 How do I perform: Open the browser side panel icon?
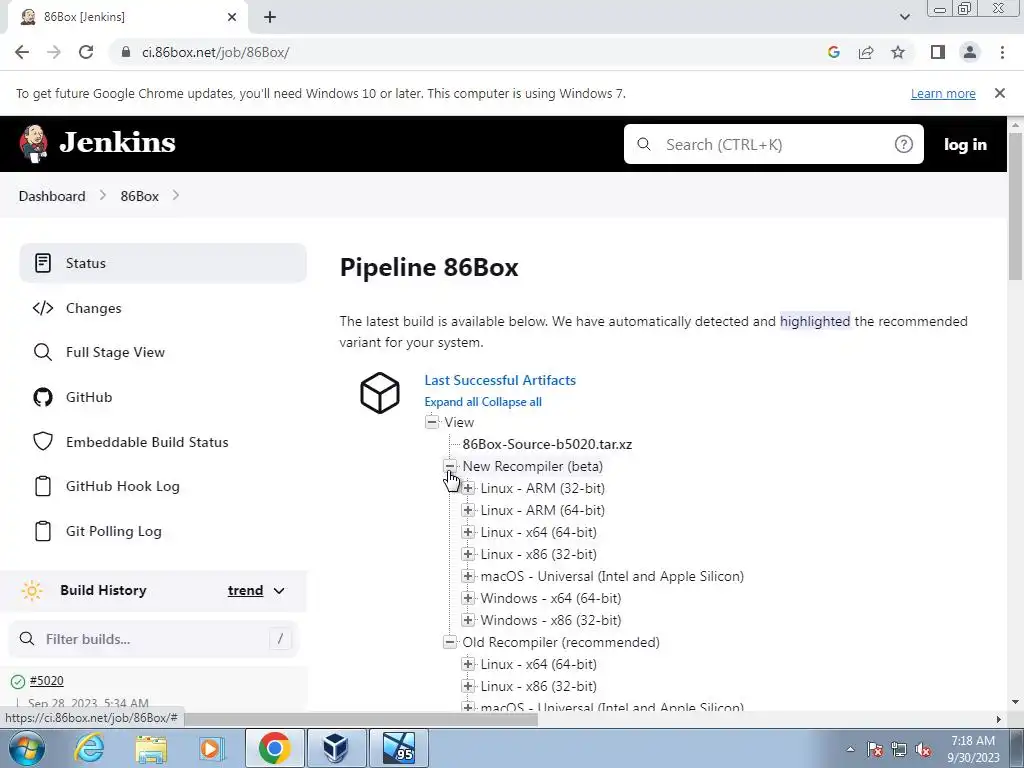938,52
